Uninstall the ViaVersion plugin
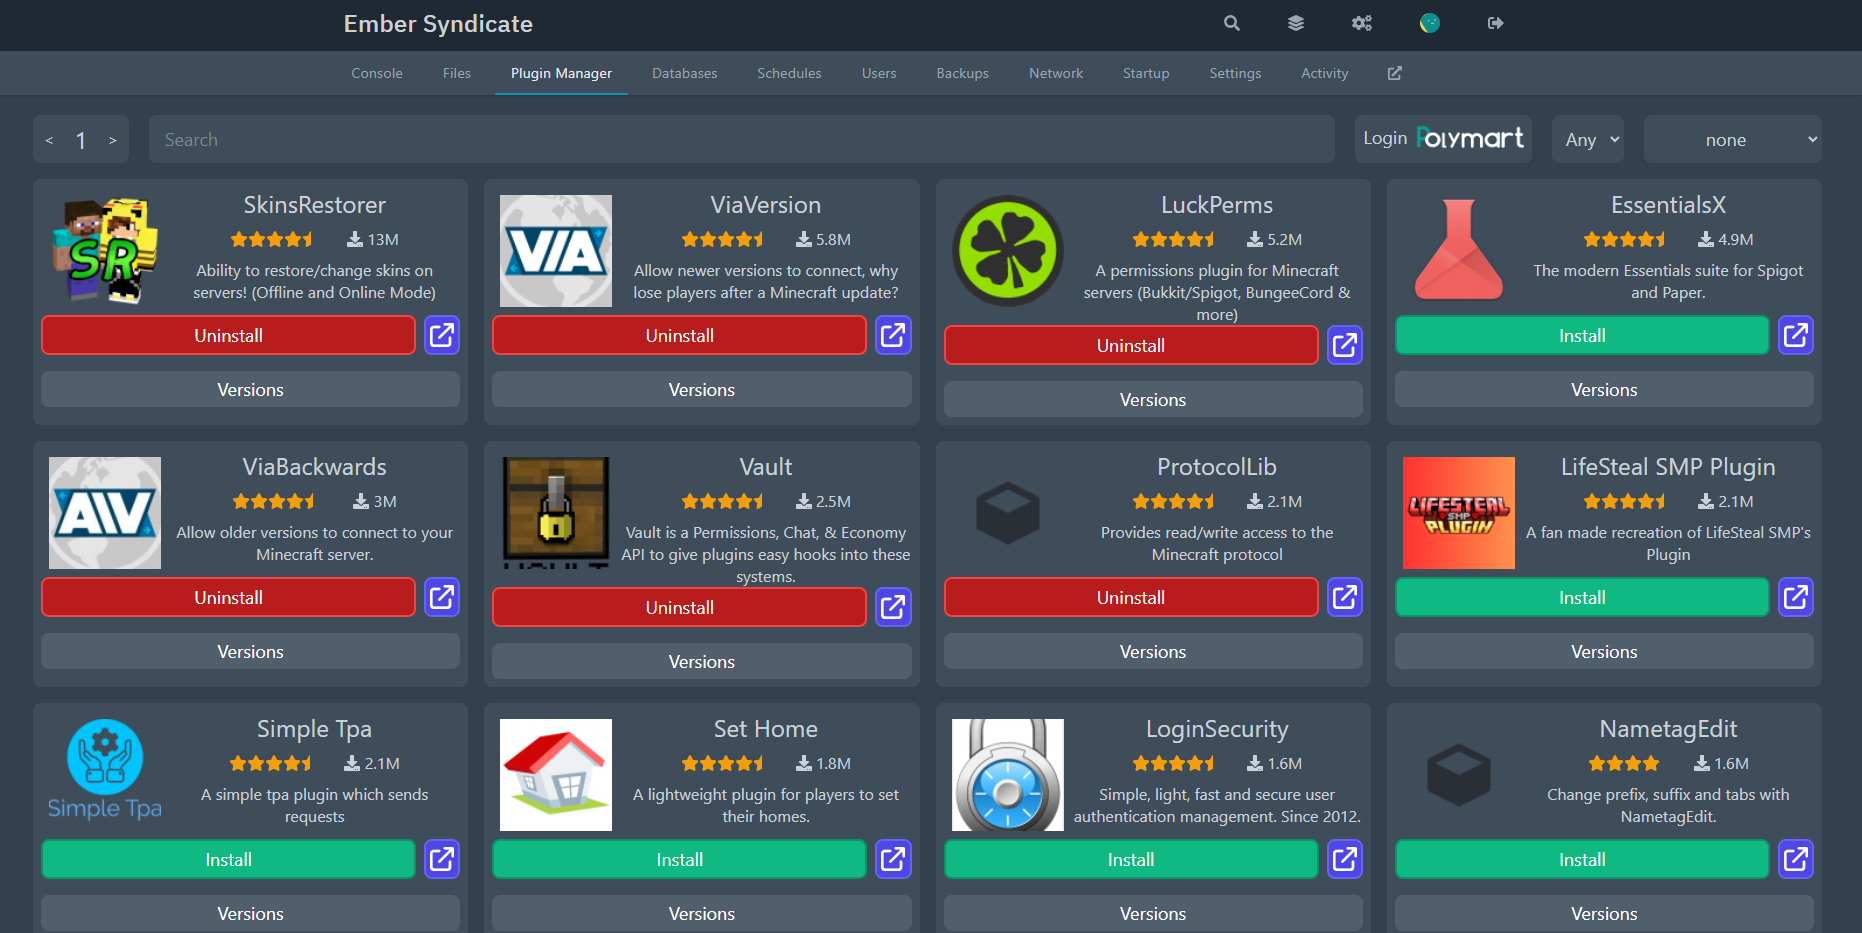1862x933 pixels. coord(680,335)
